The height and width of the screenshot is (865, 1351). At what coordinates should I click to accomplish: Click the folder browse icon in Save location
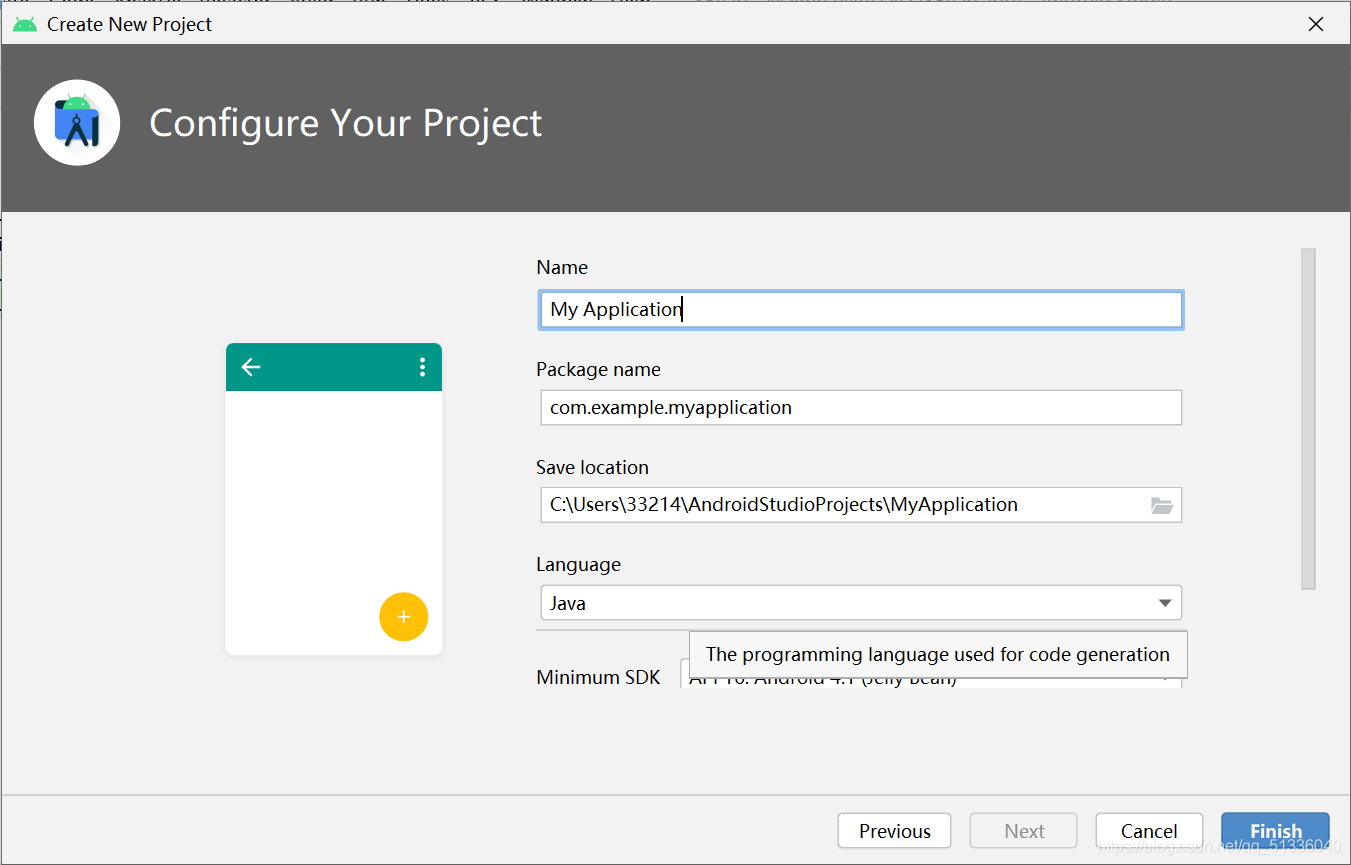click(x=1161, y=505)
